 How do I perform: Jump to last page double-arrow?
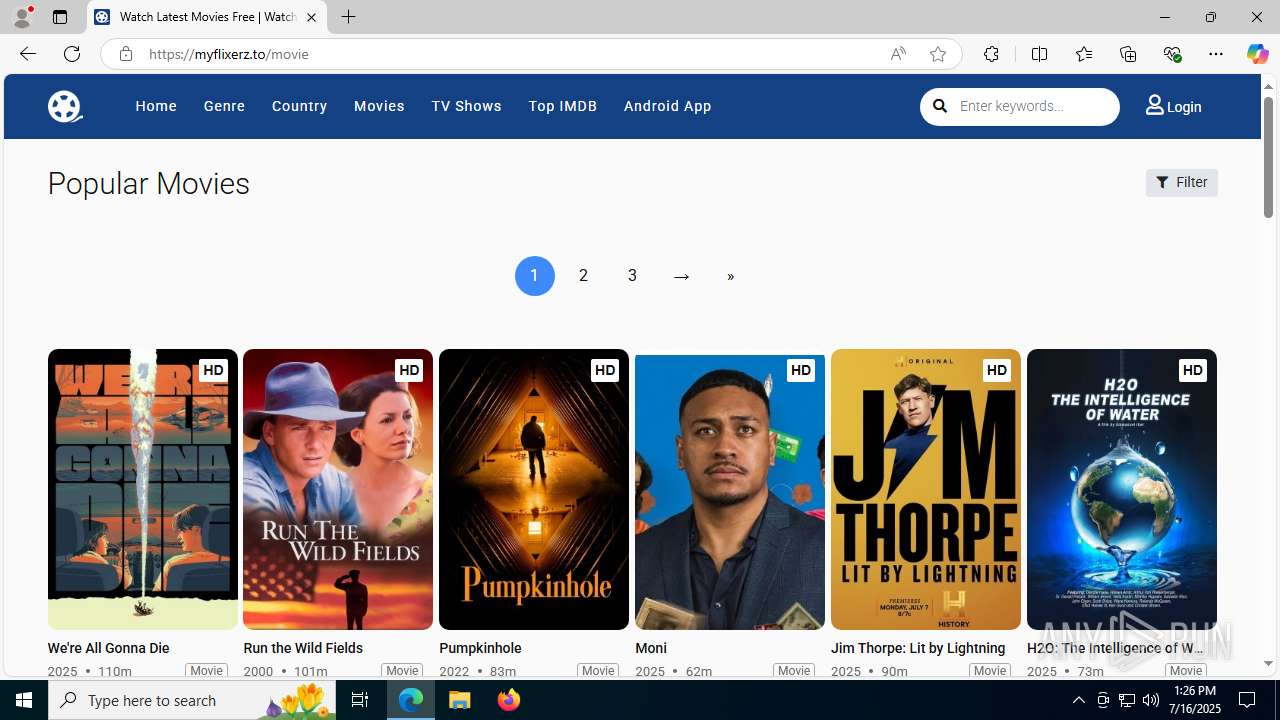[x=730, y=276]
